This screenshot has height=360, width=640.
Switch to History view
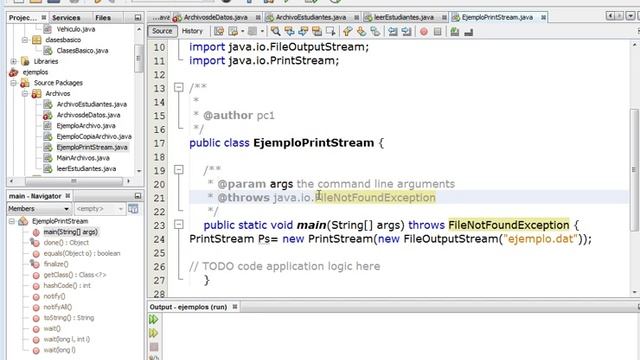tap(192, 31)
